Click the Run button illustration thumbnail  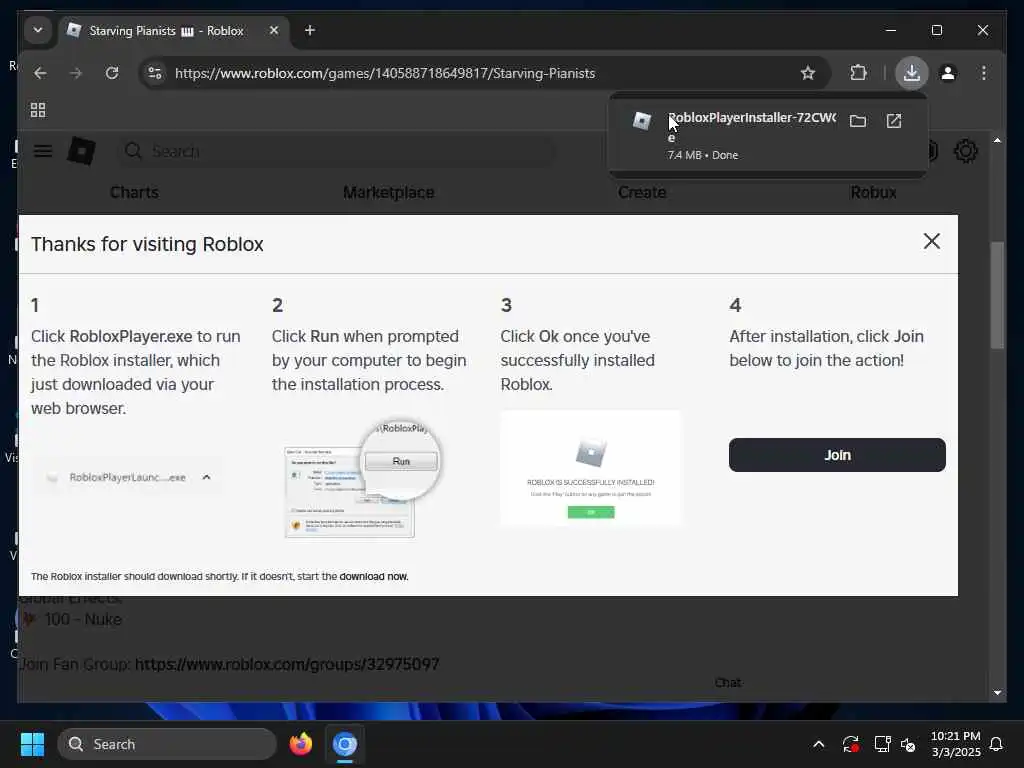[x=363, y=479]
